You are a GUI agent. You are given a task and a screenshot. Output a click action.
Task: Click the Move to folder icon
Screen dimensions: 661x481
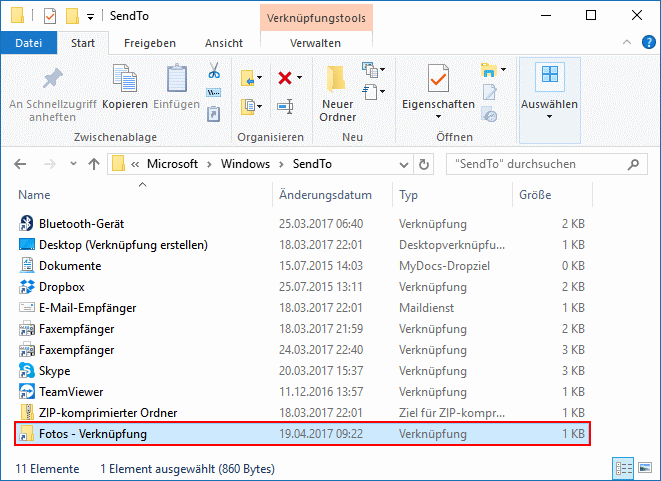click(x=247, y=78)
